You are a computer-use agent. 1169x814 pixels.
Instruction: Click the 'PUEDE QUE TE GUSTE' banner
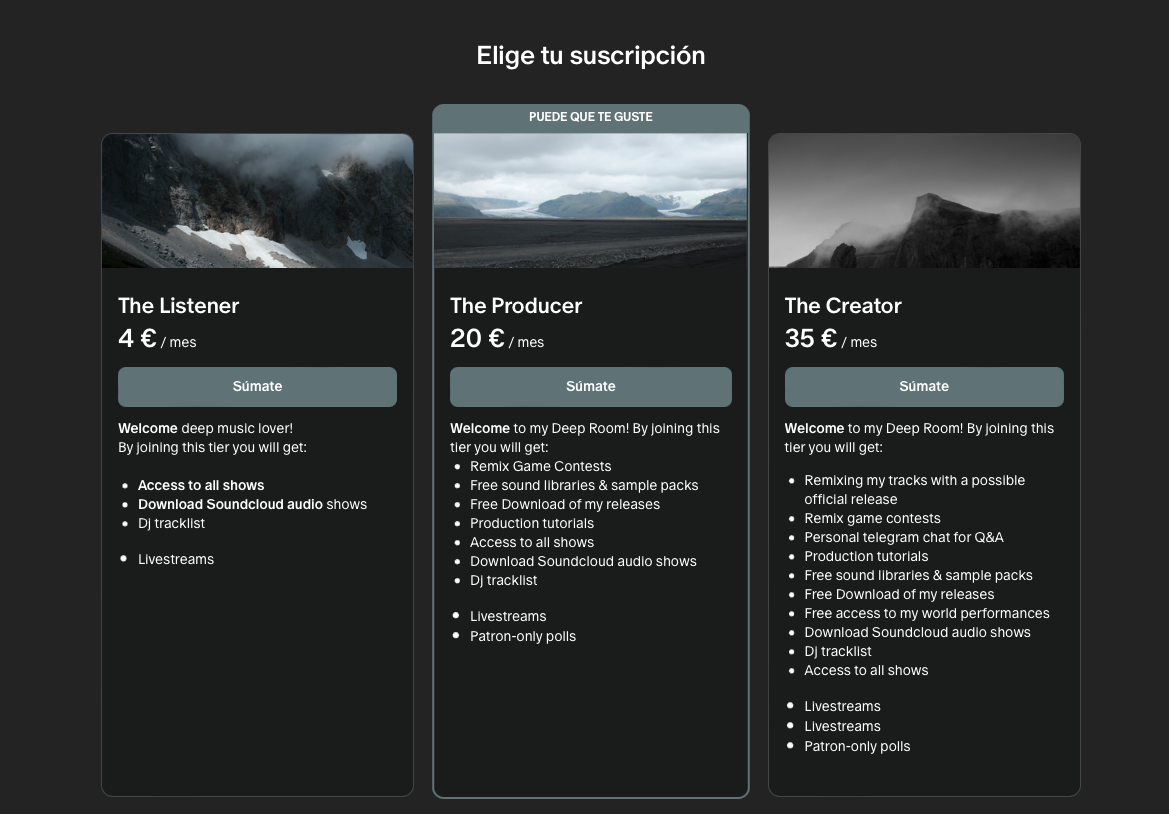[x=590, y=117]
